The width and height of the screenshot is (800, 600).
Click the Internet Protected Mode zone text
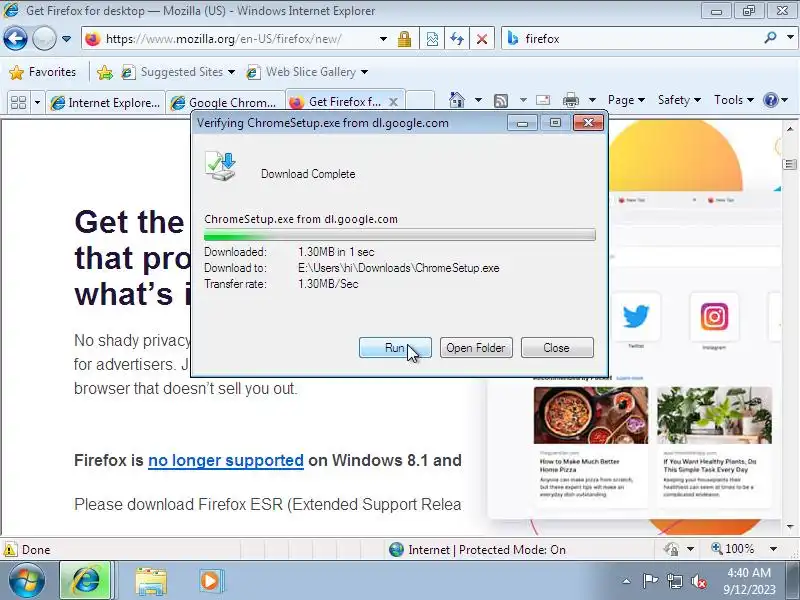click(x=487, y=549)
